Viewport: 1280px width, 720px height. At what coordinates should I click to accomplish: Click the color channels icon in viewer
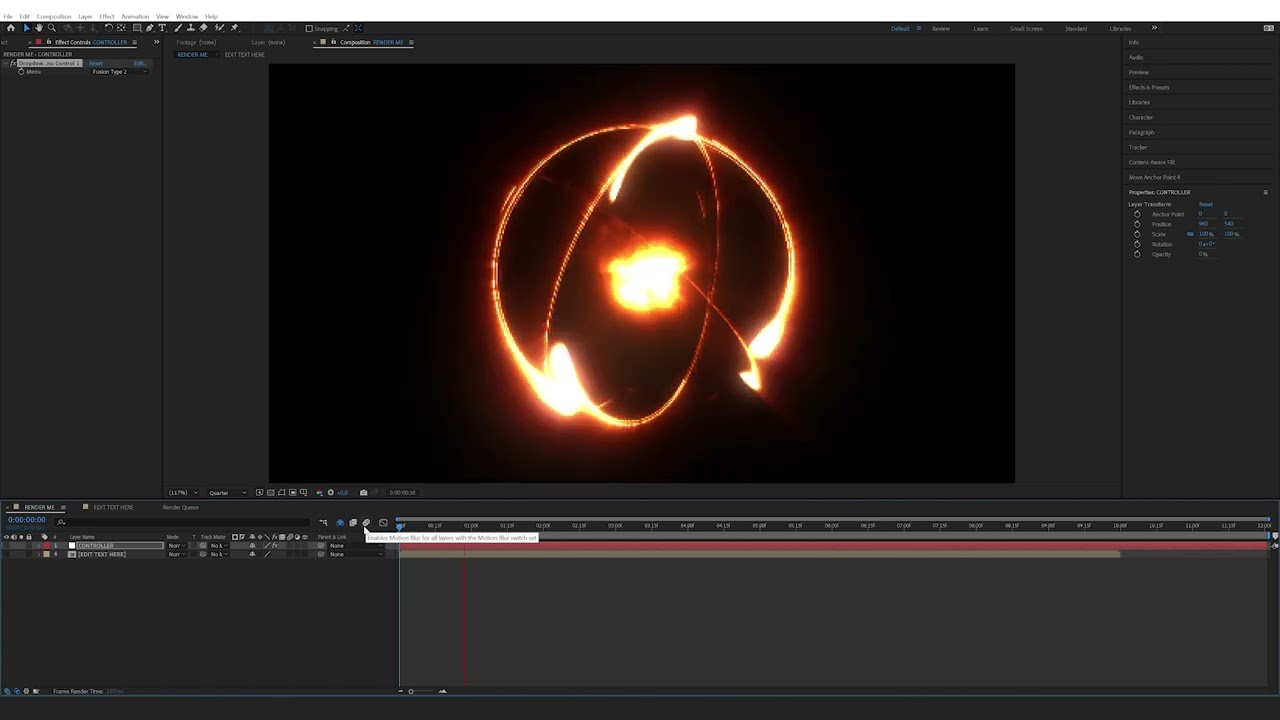point(320,493)
